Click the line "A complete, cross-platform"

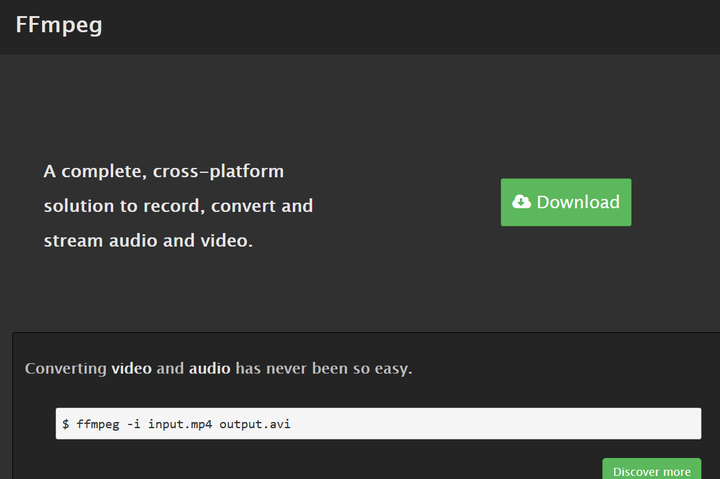pos(164,172)
